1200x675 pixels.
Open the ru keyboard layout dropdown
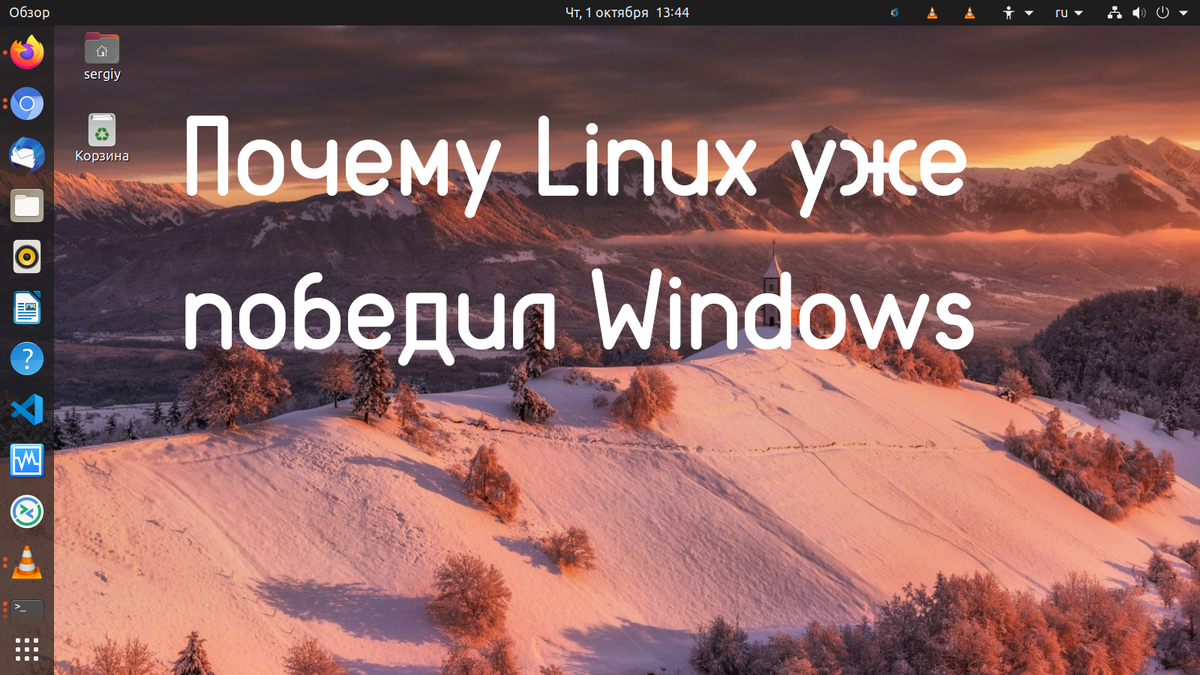[x=1069, y=13]
